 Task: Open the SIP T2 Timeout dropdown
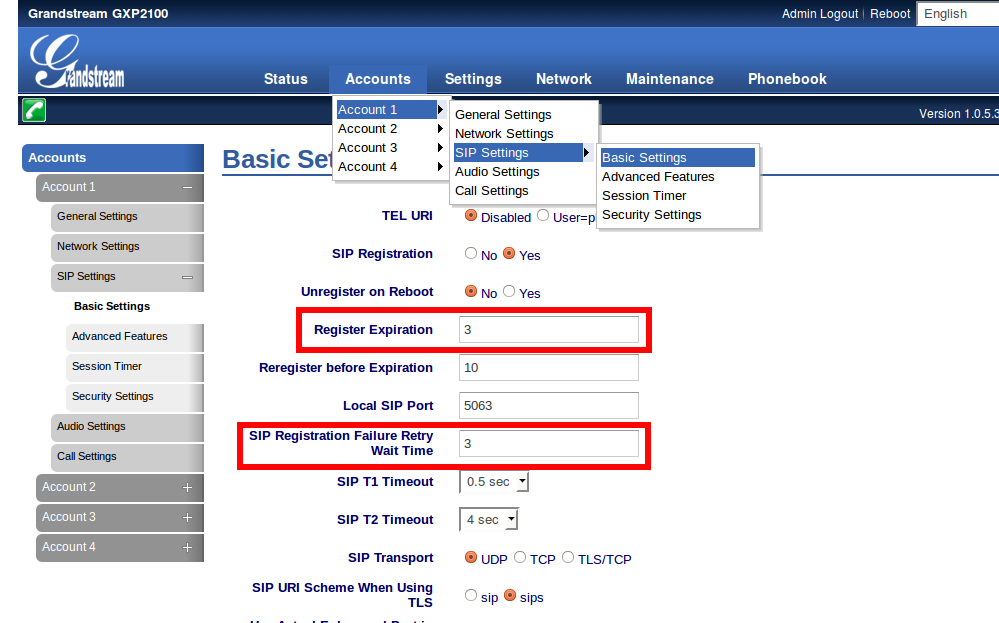[489, 520]
